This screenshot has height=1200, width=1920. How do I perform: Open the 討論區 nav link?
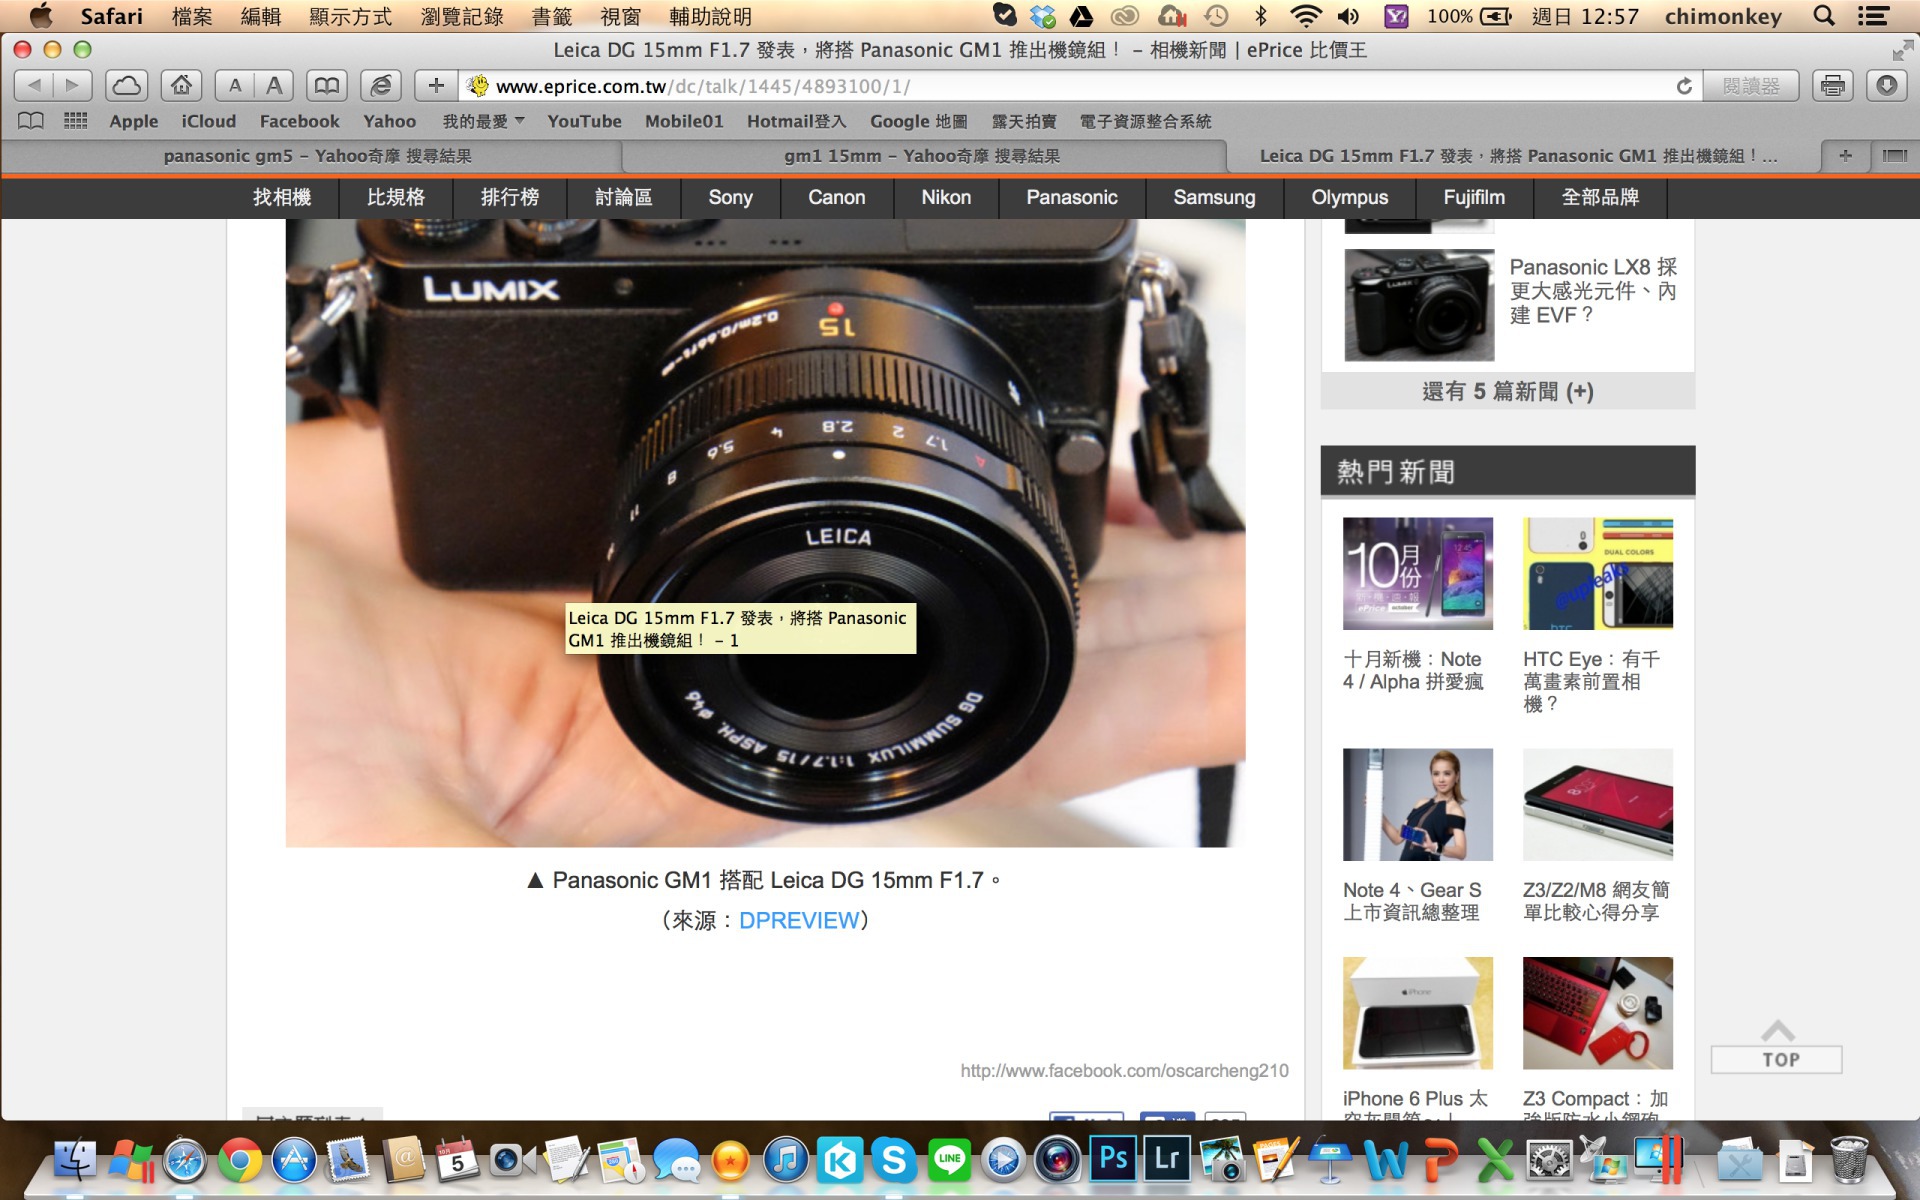(624, 198)
